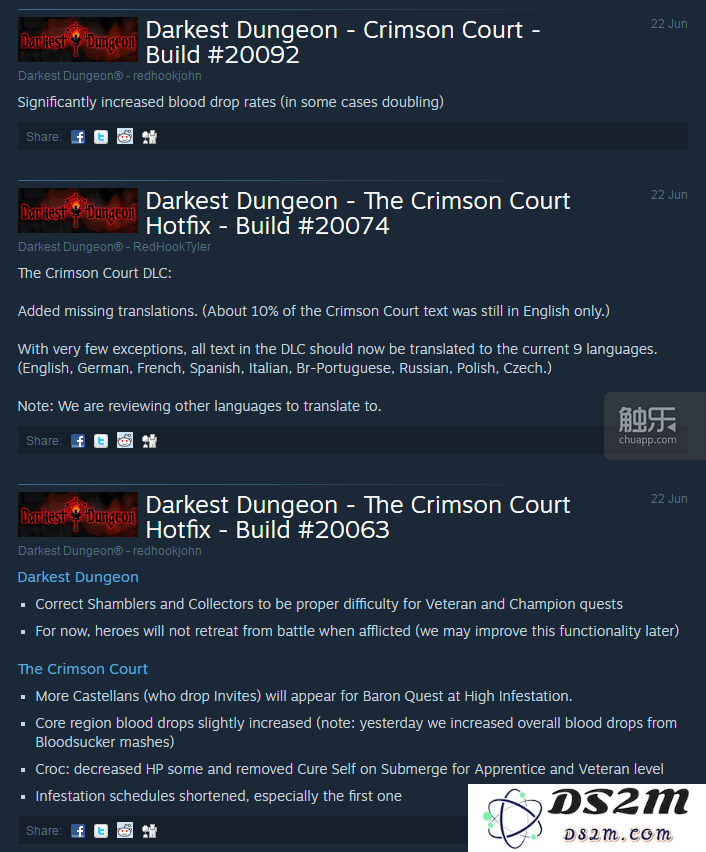Share Build #20074 hotfix on Reddit
The height and width of the screenshot is (852, 706).
pyautogui.click(x=125, y=441)
